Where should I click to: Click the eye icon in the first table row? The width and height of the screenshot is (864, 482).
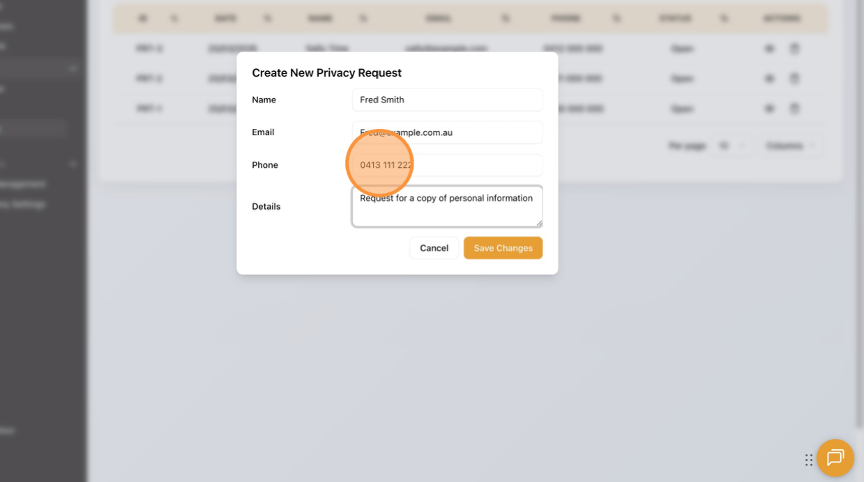click(769, 48)
